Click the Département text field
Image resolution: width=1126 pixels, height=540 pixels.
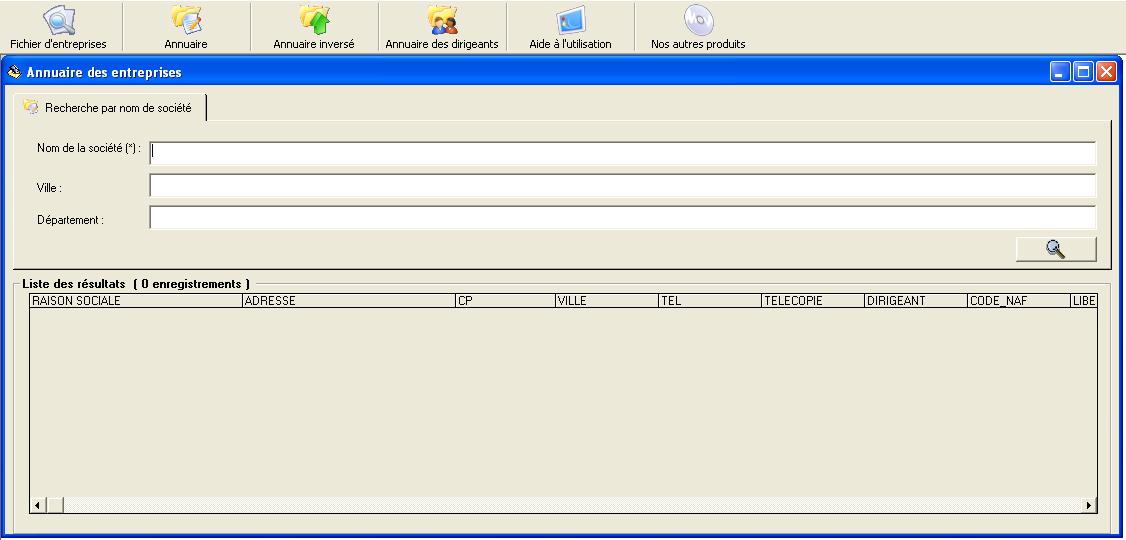[622, 218]
